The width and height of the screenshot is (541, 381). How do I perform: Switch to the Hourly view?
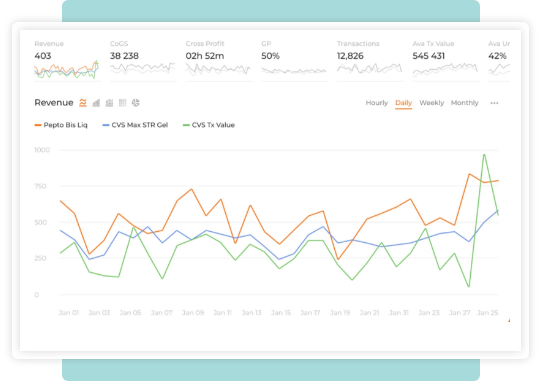(x=377, y=103)
